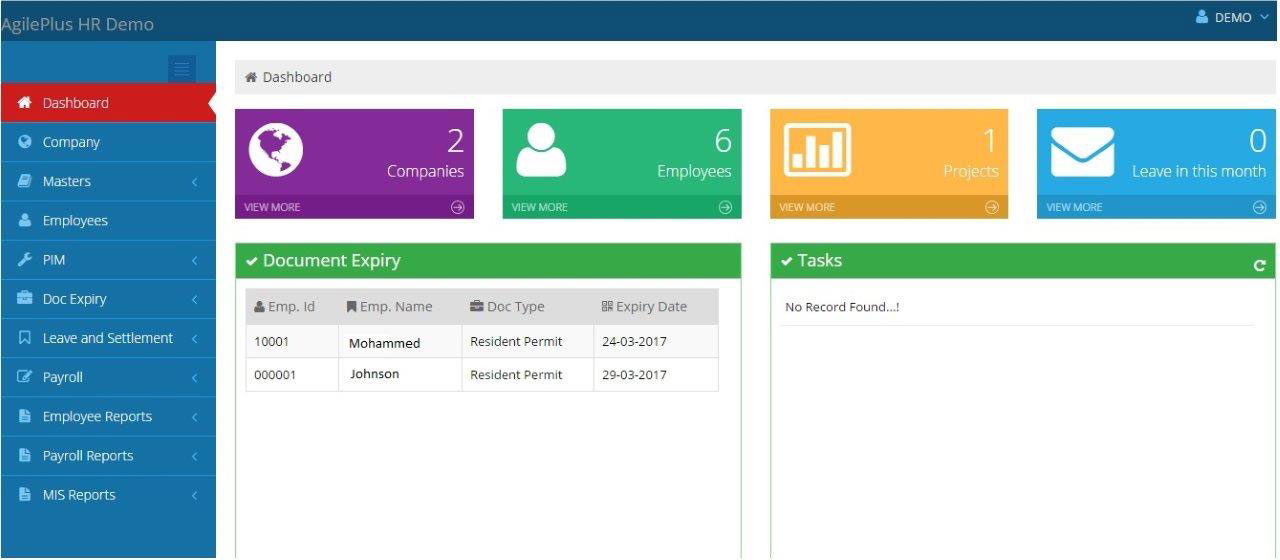Select Employees in the sidebar

point(108,220)
